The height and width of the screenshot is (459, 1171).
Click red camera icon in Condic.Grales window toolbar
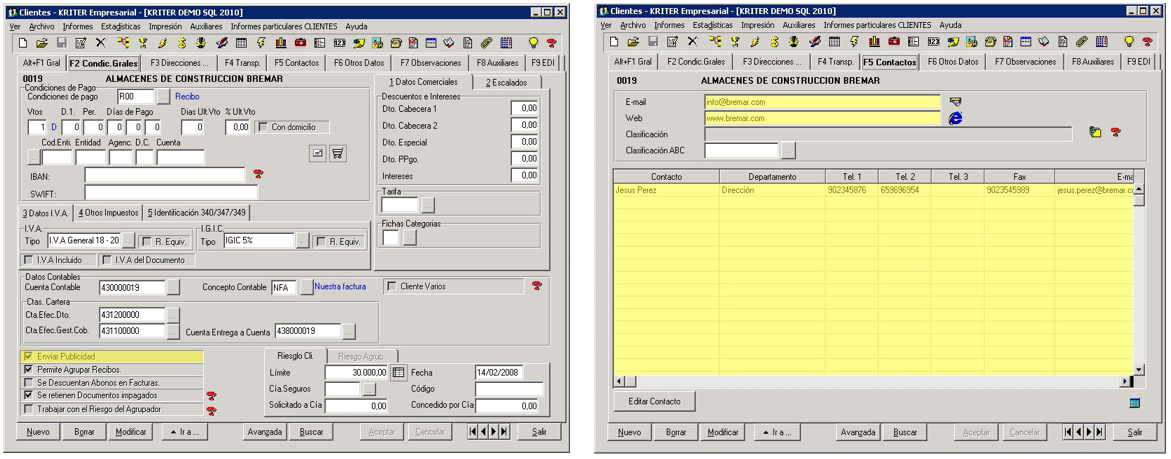299,42
